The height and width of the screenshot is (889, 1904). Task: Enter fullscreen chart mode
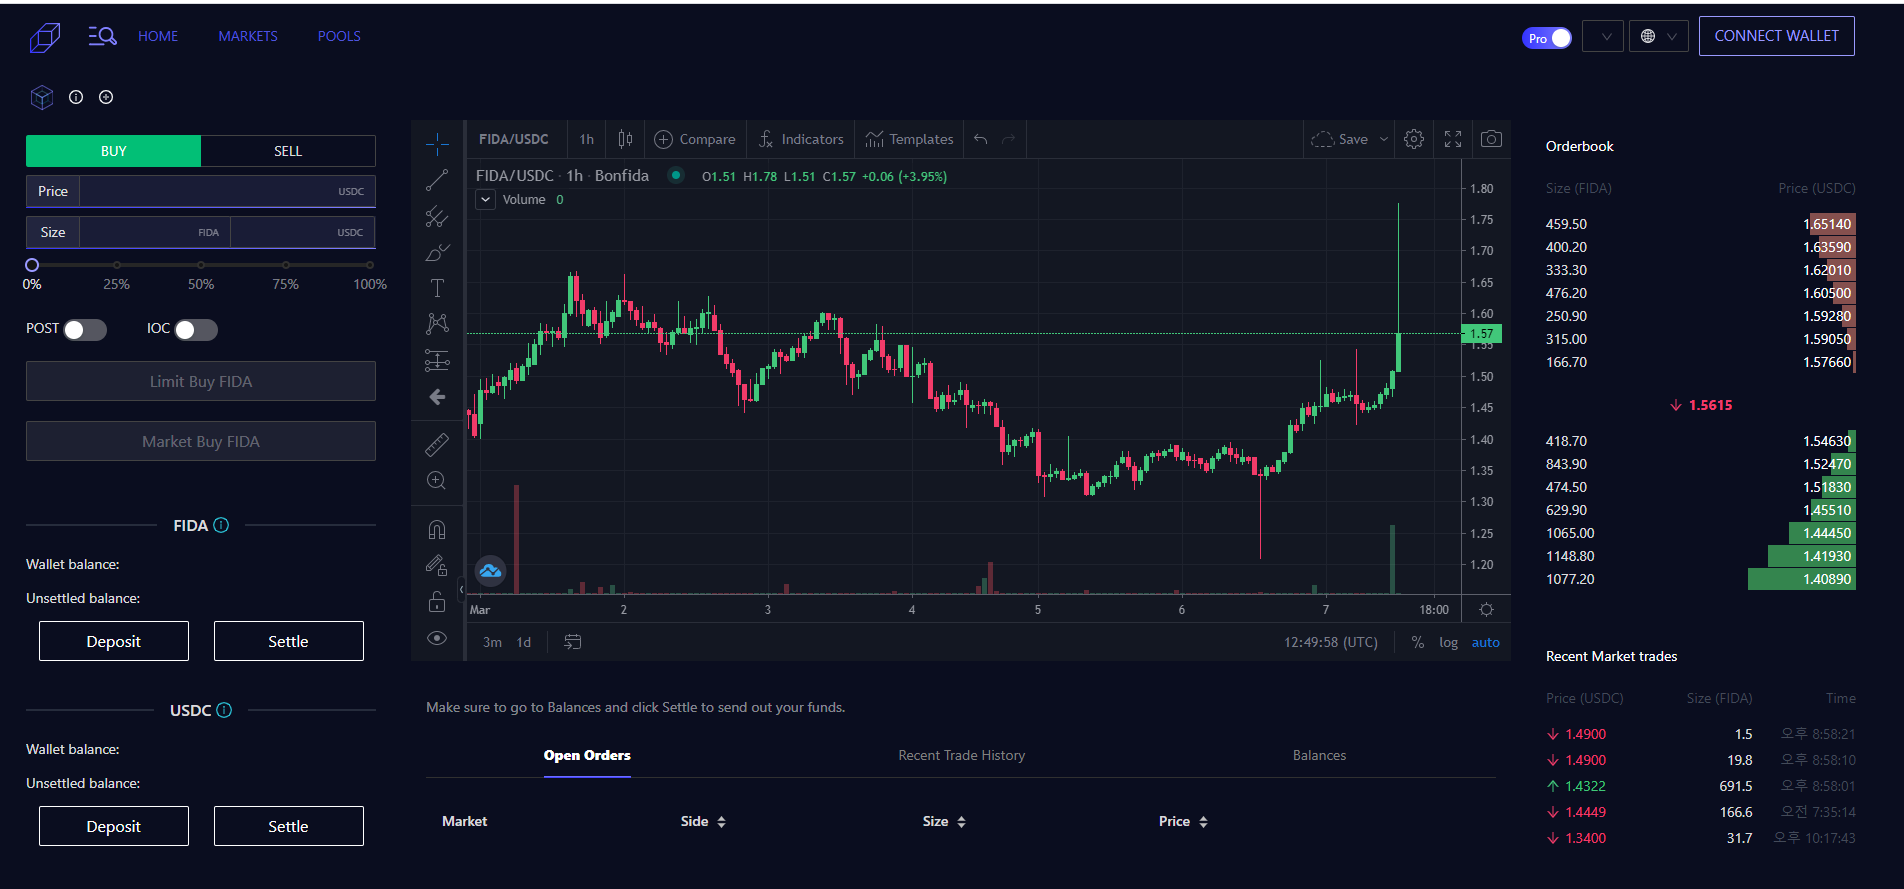tap(1453, 139)
